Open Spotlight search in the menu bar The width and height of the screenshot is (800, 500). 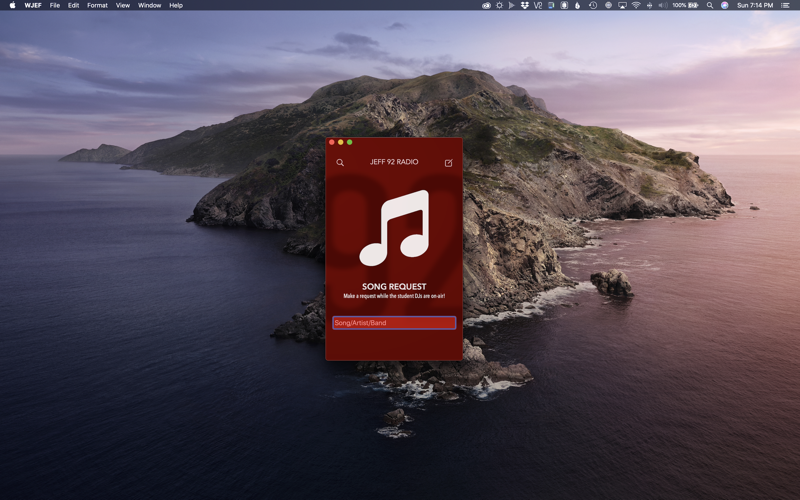tap(710, 5)
